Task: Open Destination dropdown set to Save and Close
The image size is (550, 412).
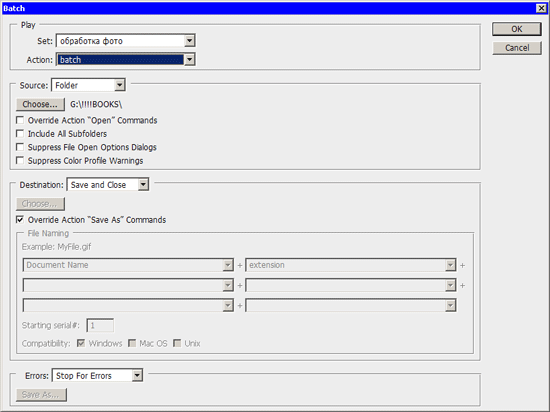Action: click(x=108, y=185)
